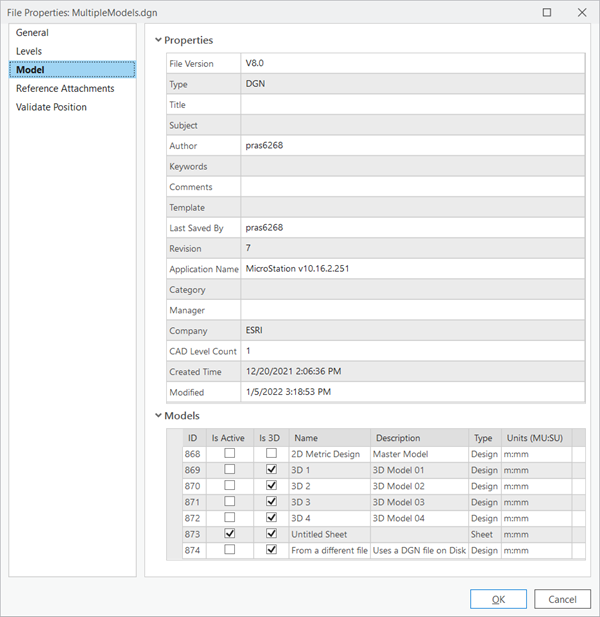Maximize the File Properties dialog window
Screen dimensions: 600x617
tap(546, 12)
